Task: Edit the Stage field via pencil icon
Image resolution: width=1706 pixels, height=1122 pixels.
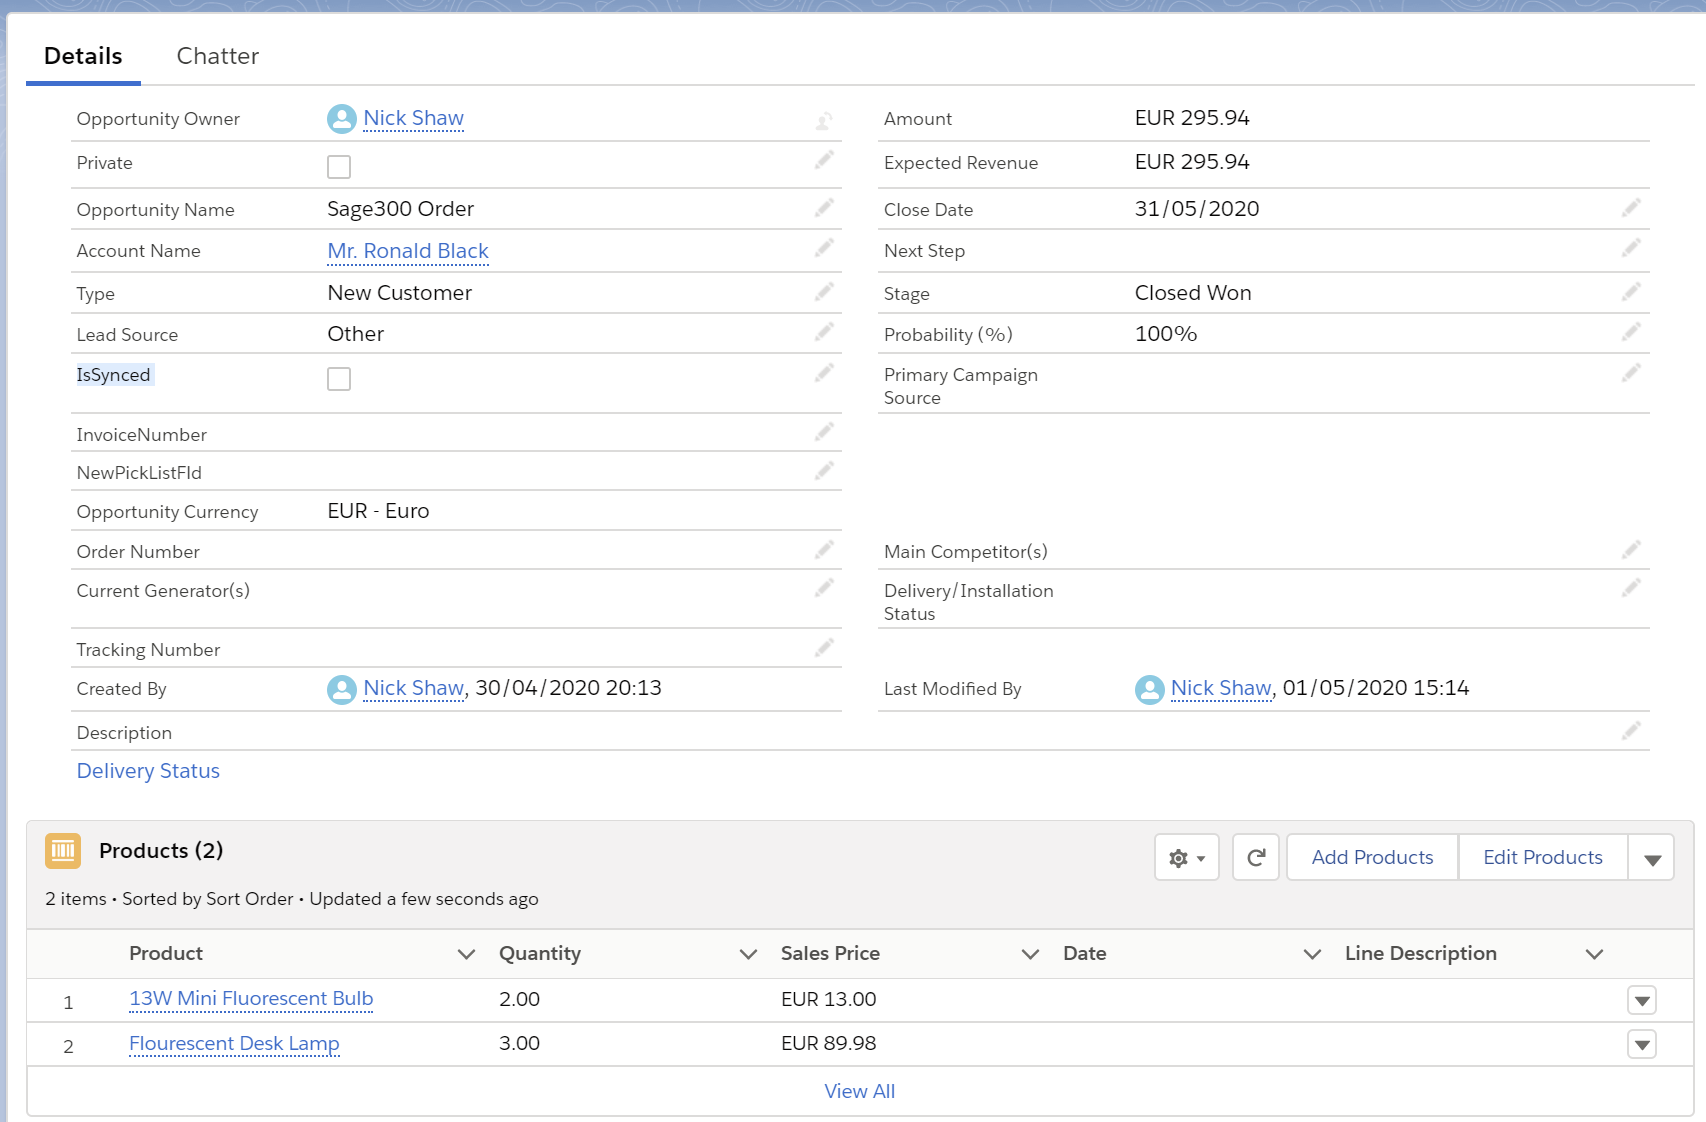Action: (1631, 292)
